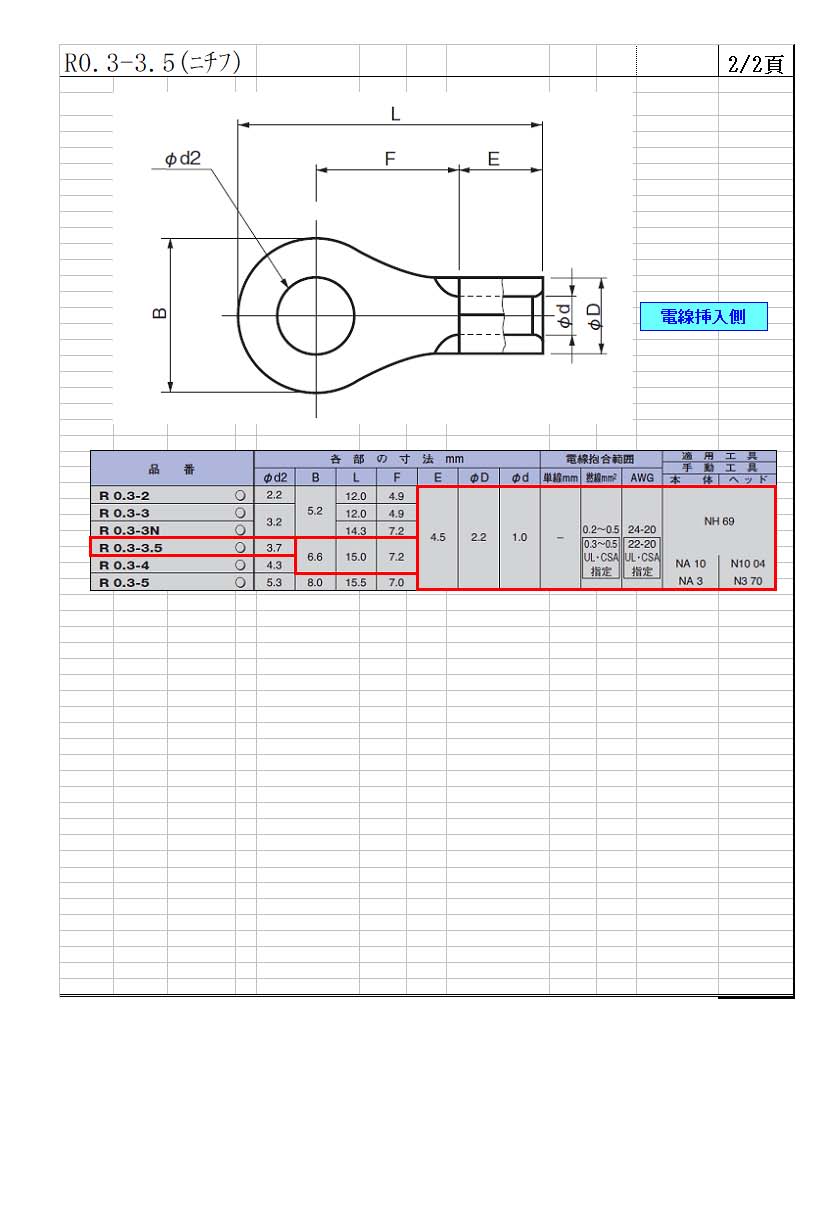Viewport: 827px width, 1205px height.
Task: Select the E value 4.5
Action: 437,537
